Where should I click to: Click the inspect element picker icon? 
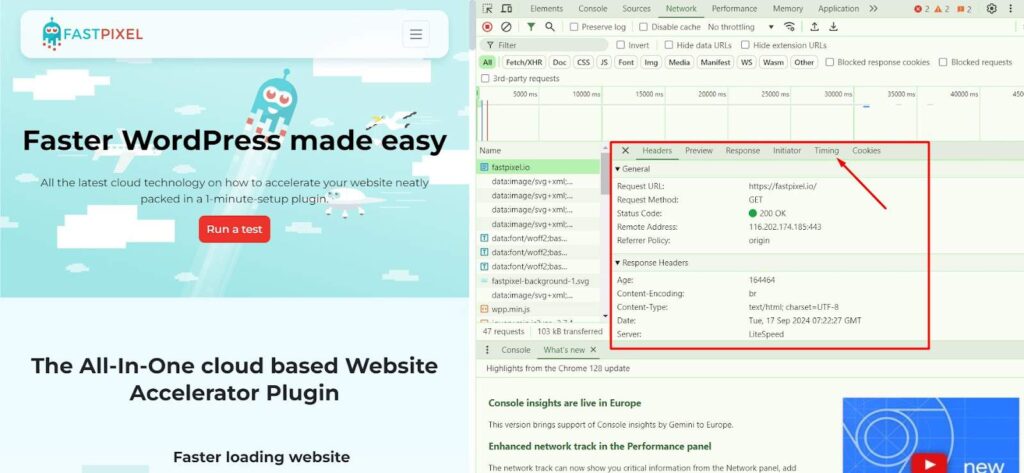coord(487,9)
